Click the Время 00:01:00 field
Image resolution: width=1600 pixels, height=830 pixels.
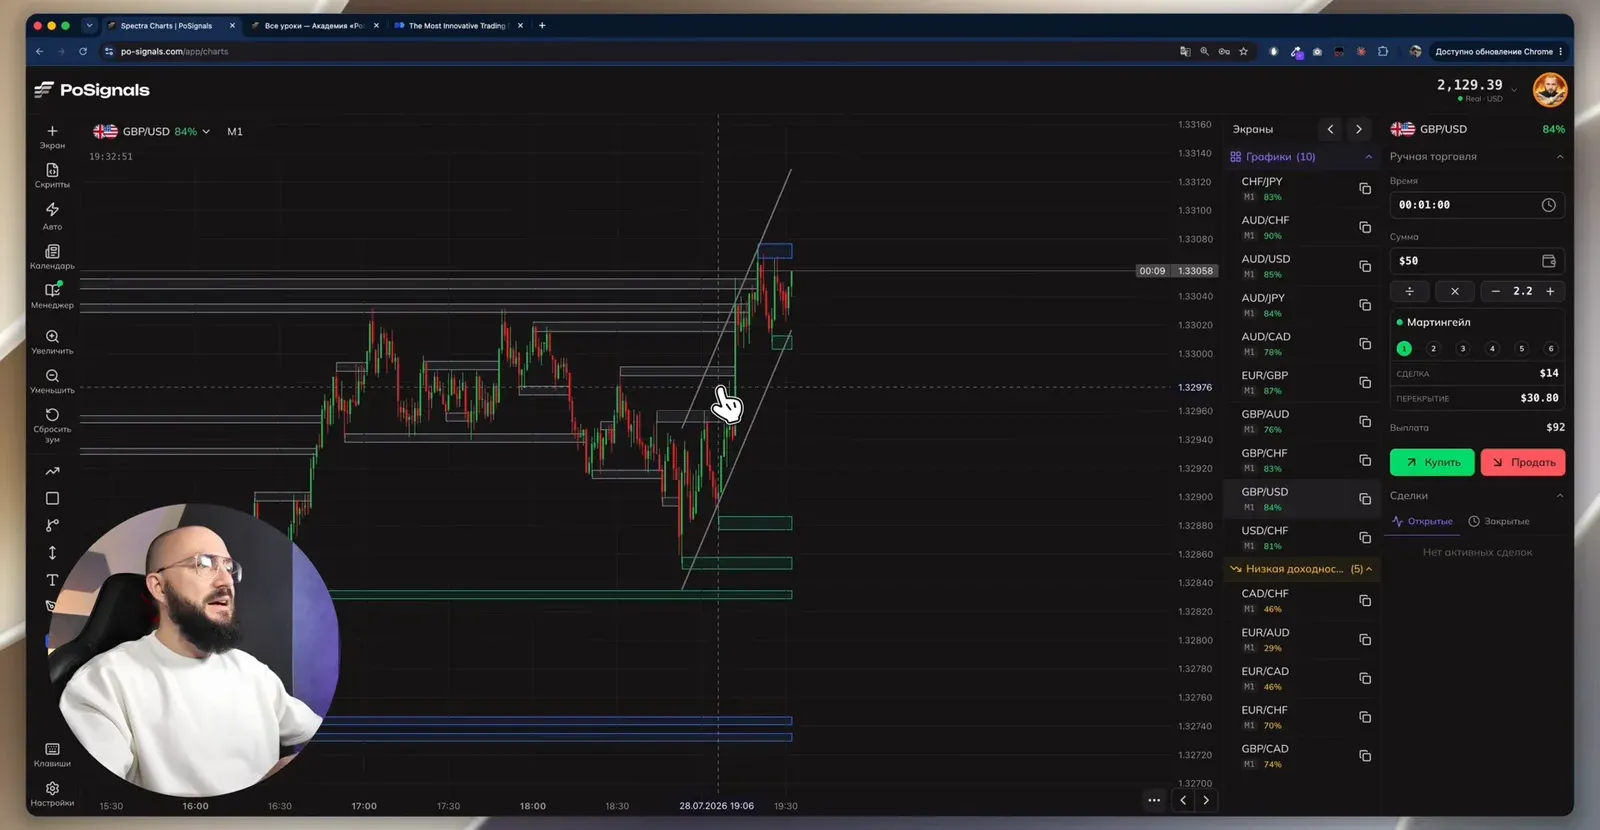(x=1477, y=205)
